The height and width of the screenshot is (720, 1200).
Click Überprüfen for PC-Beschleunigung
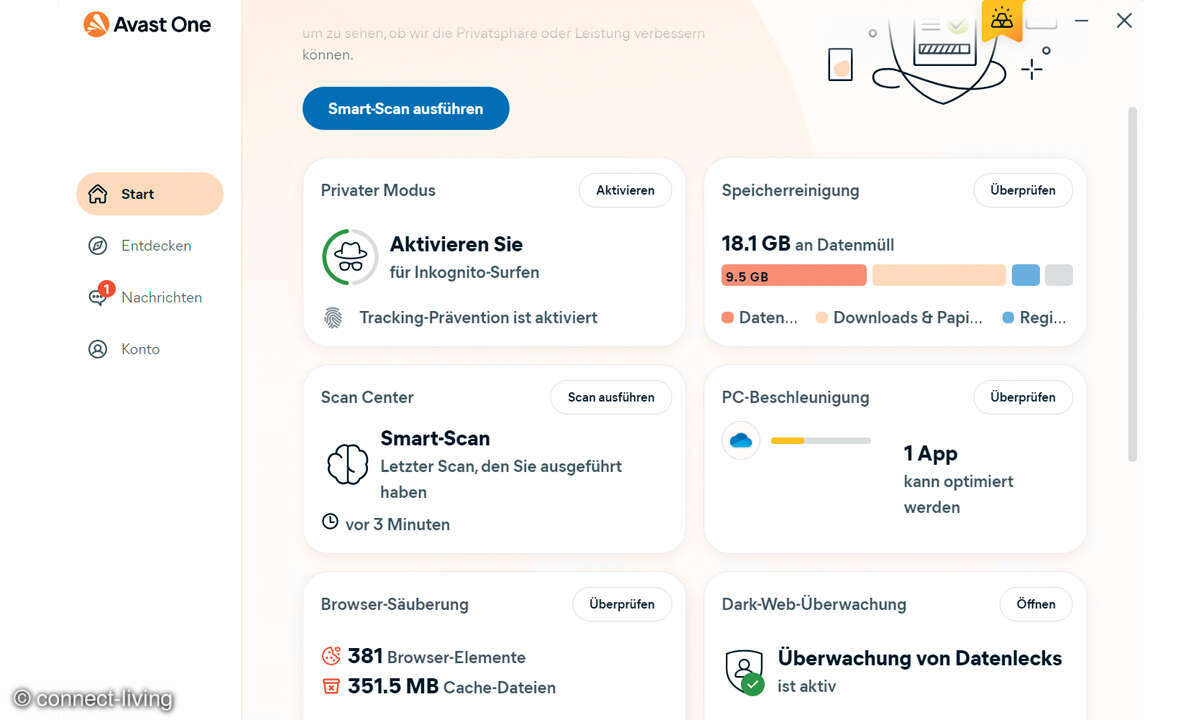[x=1023, y=397]
